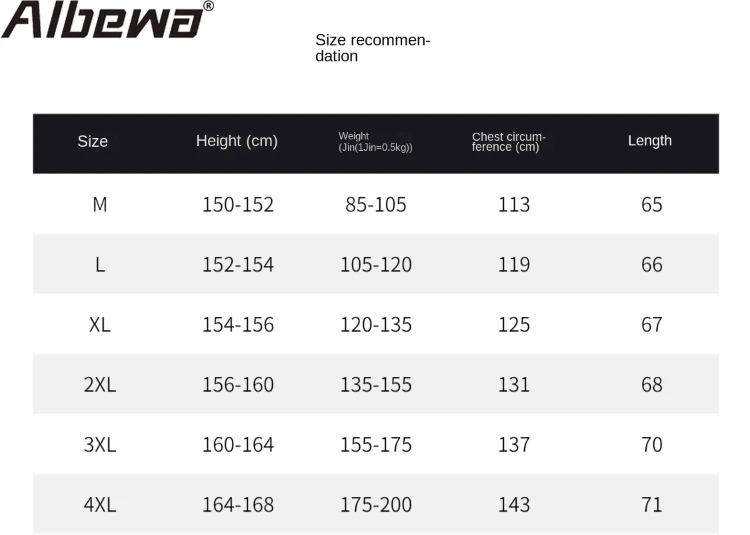Screen dimensions: 750x535
Task: Click chest circumference value 143
Action: click(x=514, y=505)
